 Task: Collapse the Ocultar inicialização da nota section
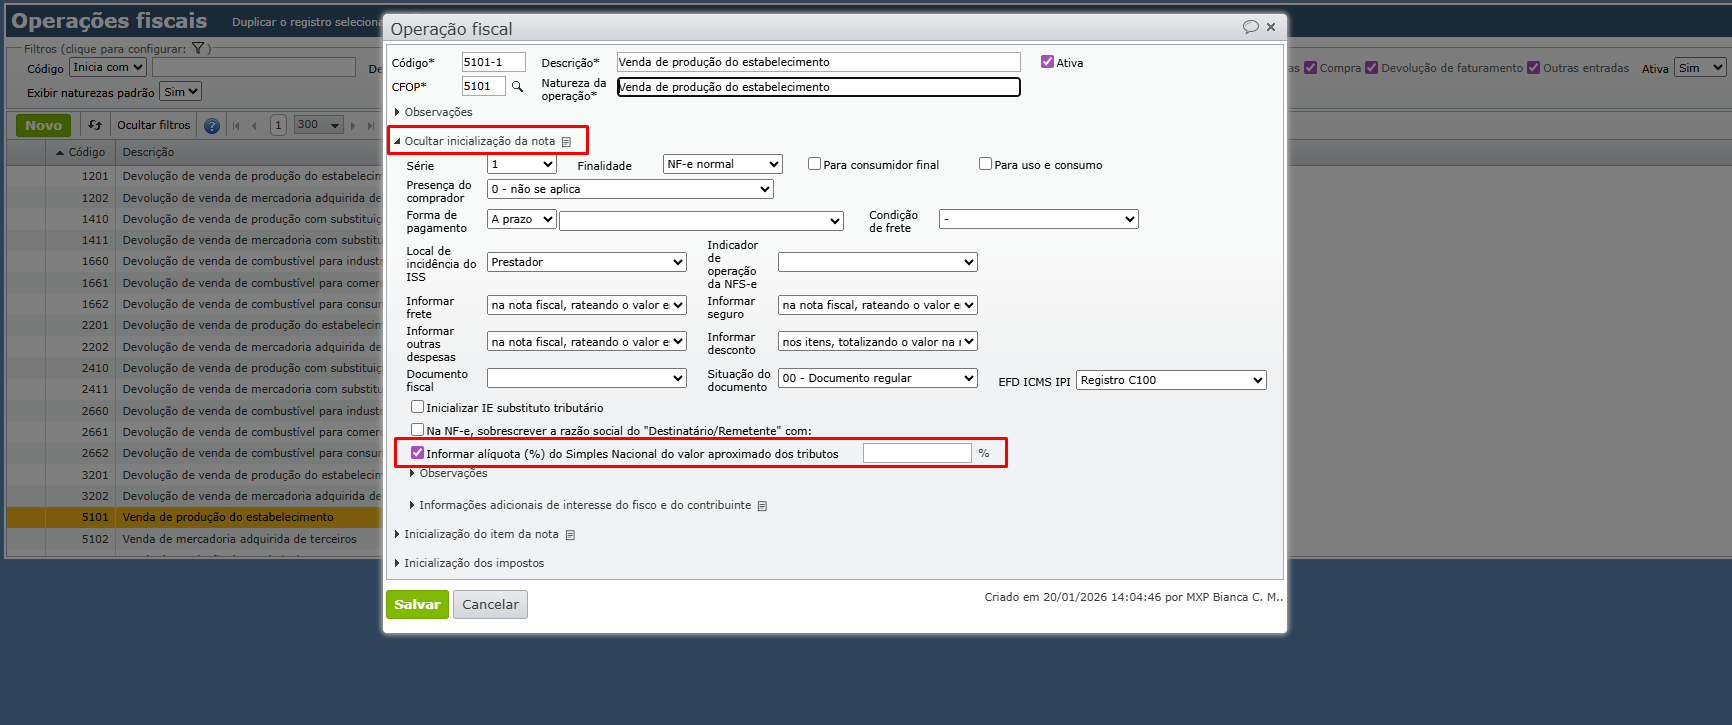474,141
